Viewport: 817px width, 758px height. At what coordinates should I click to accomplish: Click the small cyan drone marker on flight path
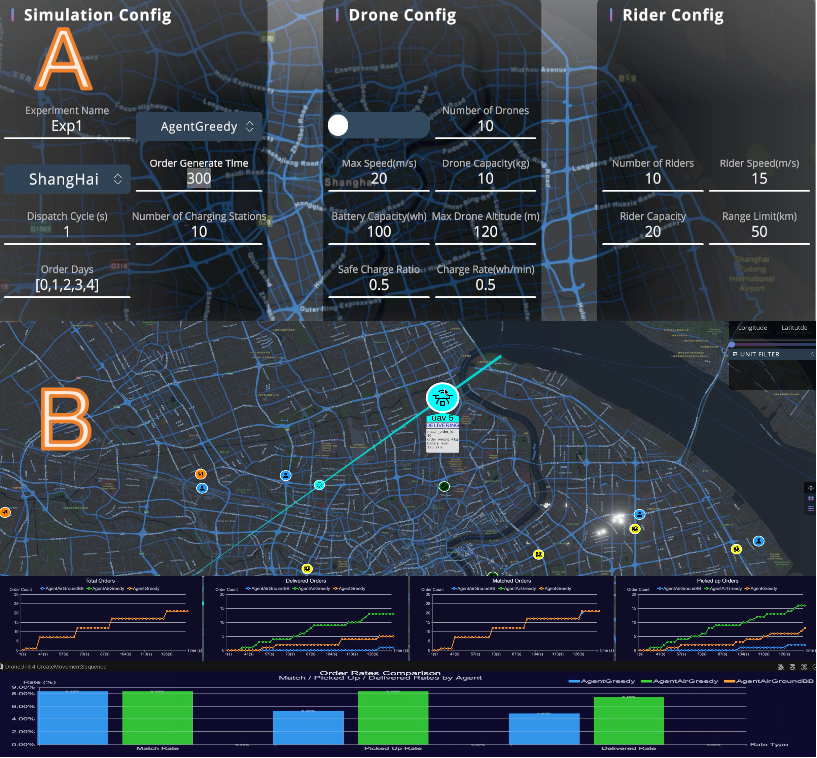tap(319, 485)
